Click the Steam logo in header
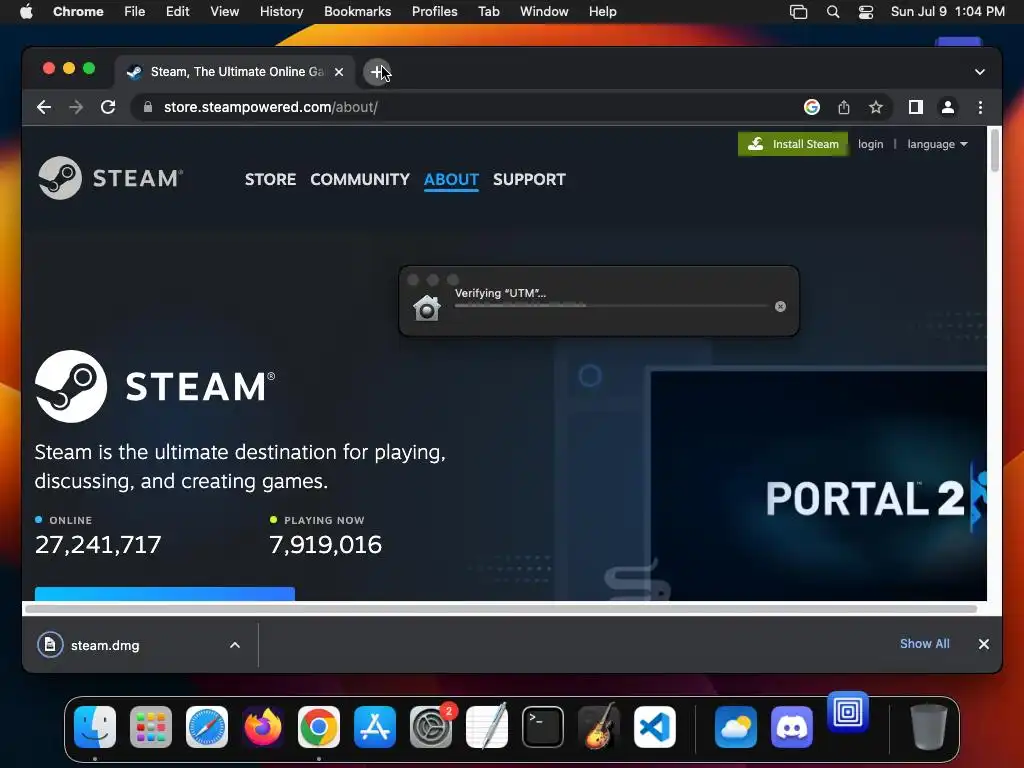The image size is (1024, 768). point(110,178)
